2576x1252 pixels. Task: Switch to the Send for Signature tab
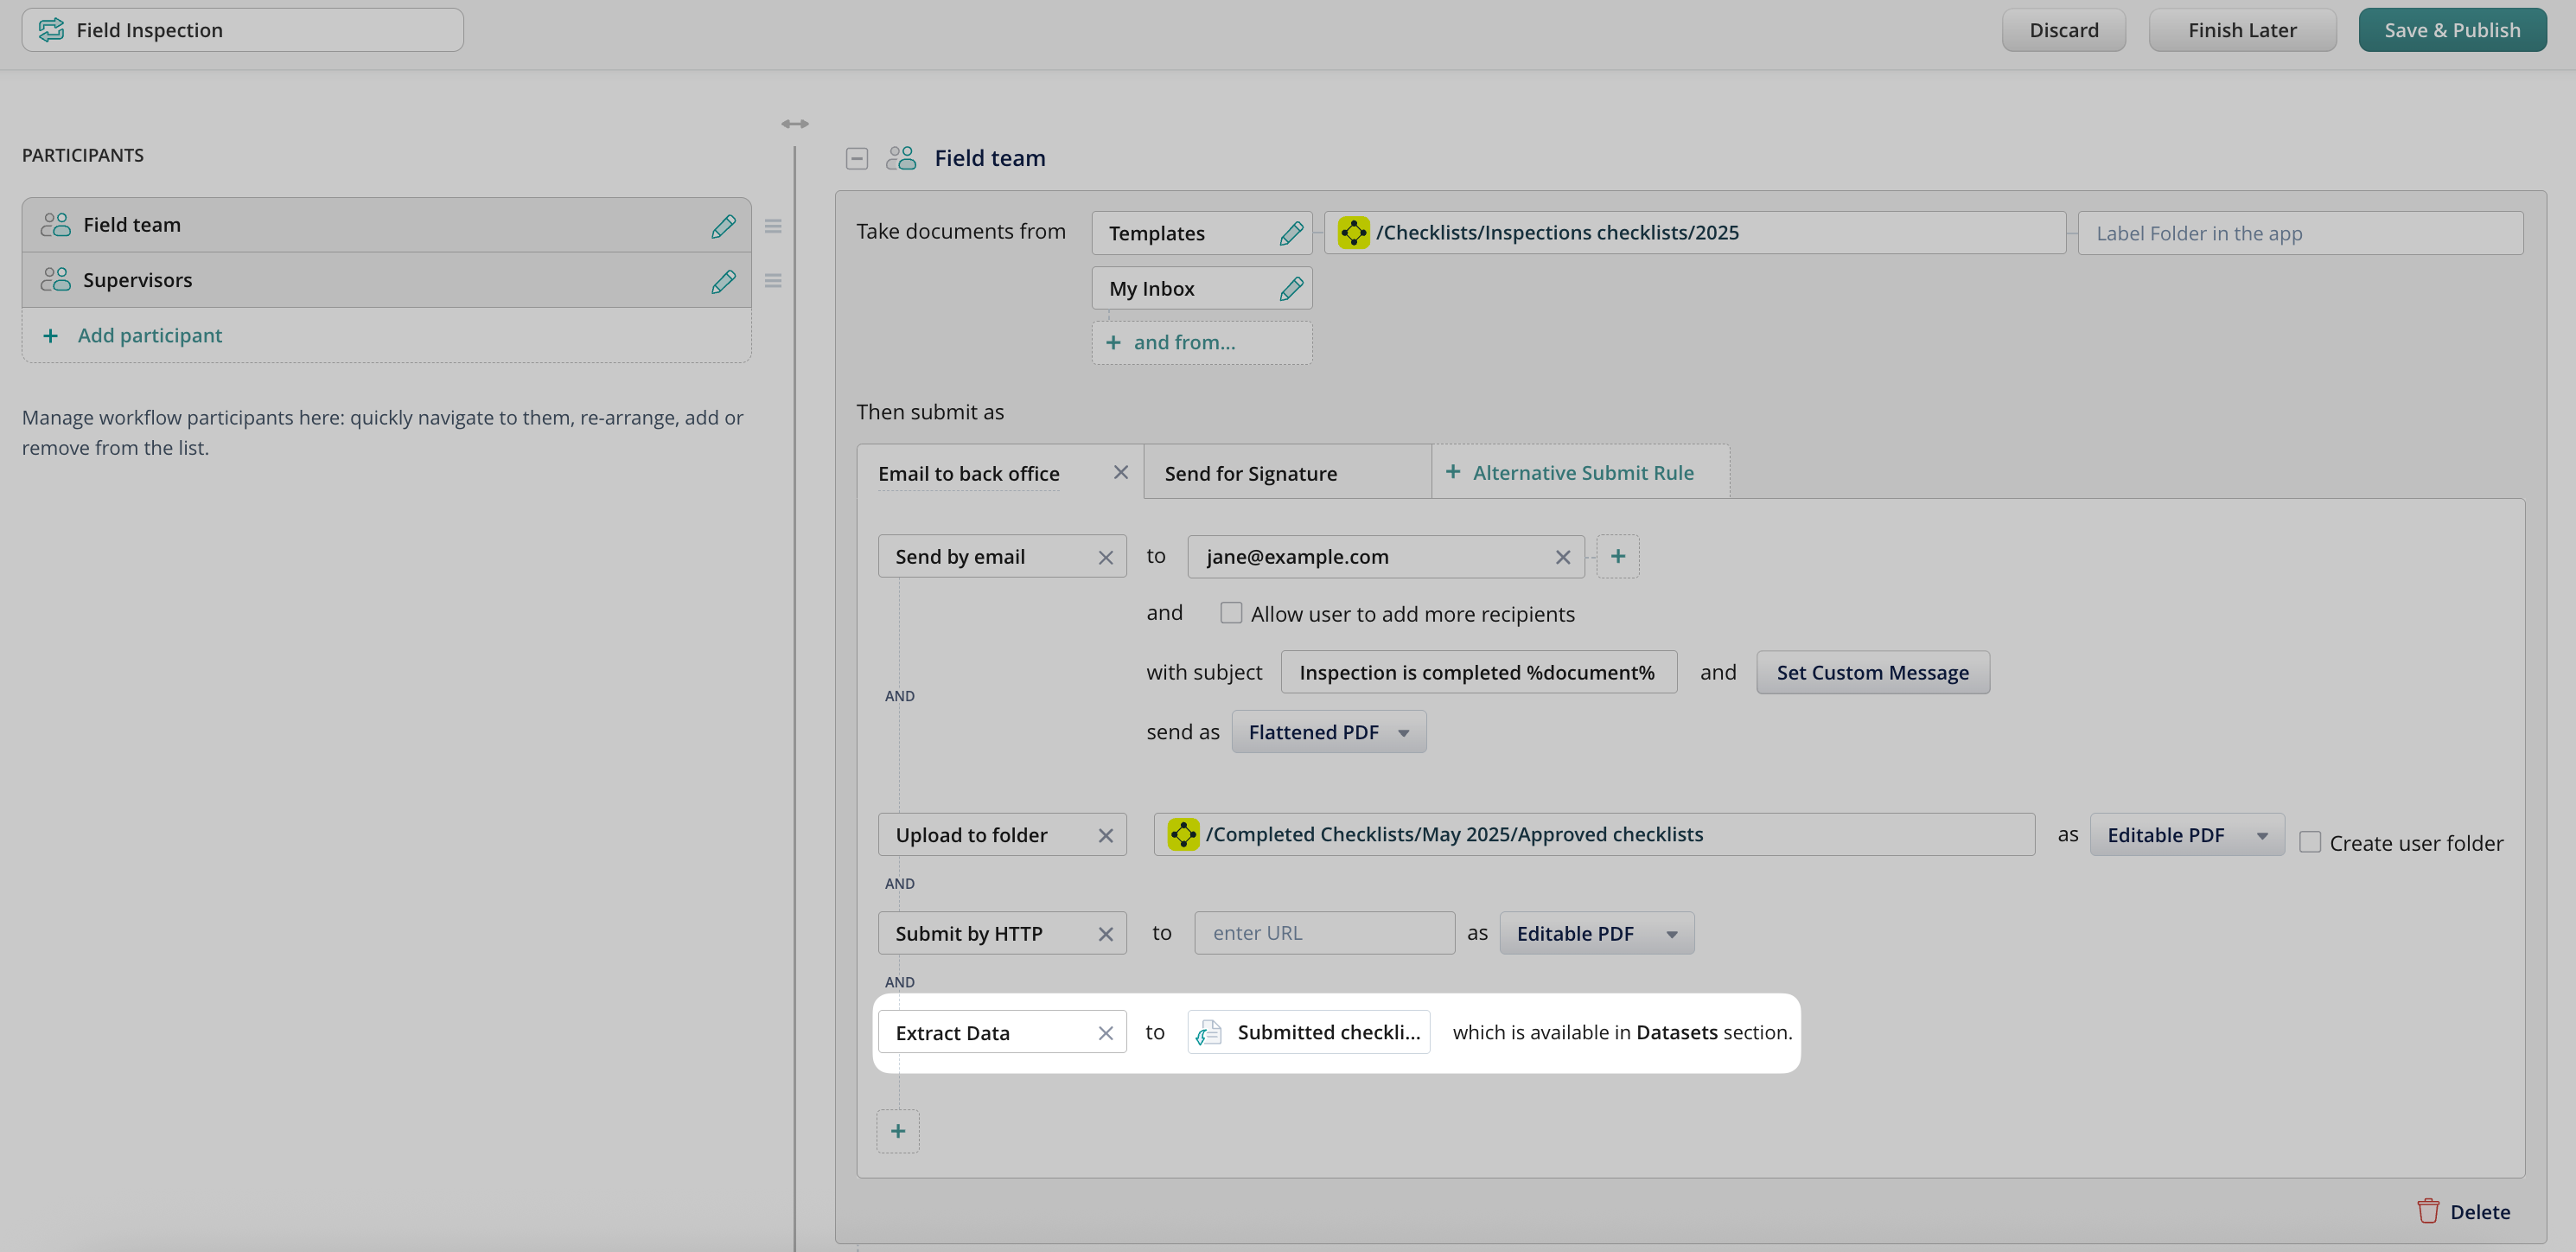click(x=1250, y=473)
